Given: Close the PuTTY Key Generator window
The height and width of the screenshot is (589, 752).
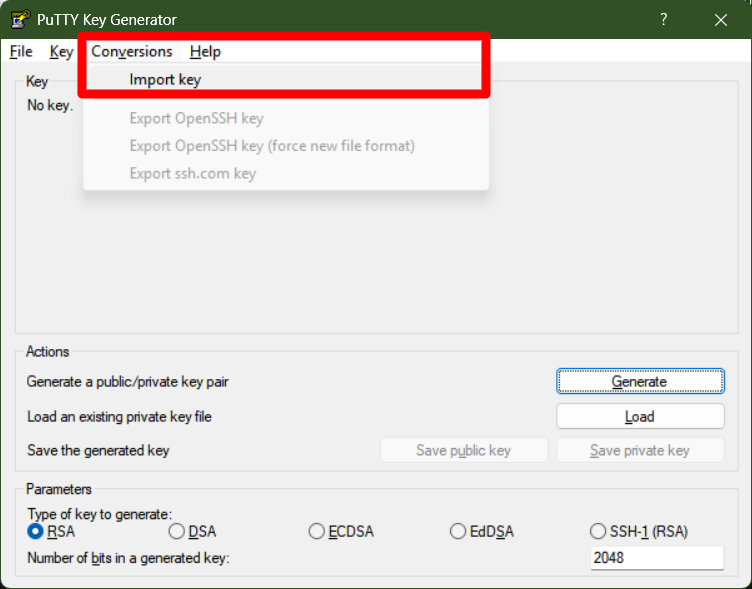Looking at the screenshot, I should coord(721,20).
